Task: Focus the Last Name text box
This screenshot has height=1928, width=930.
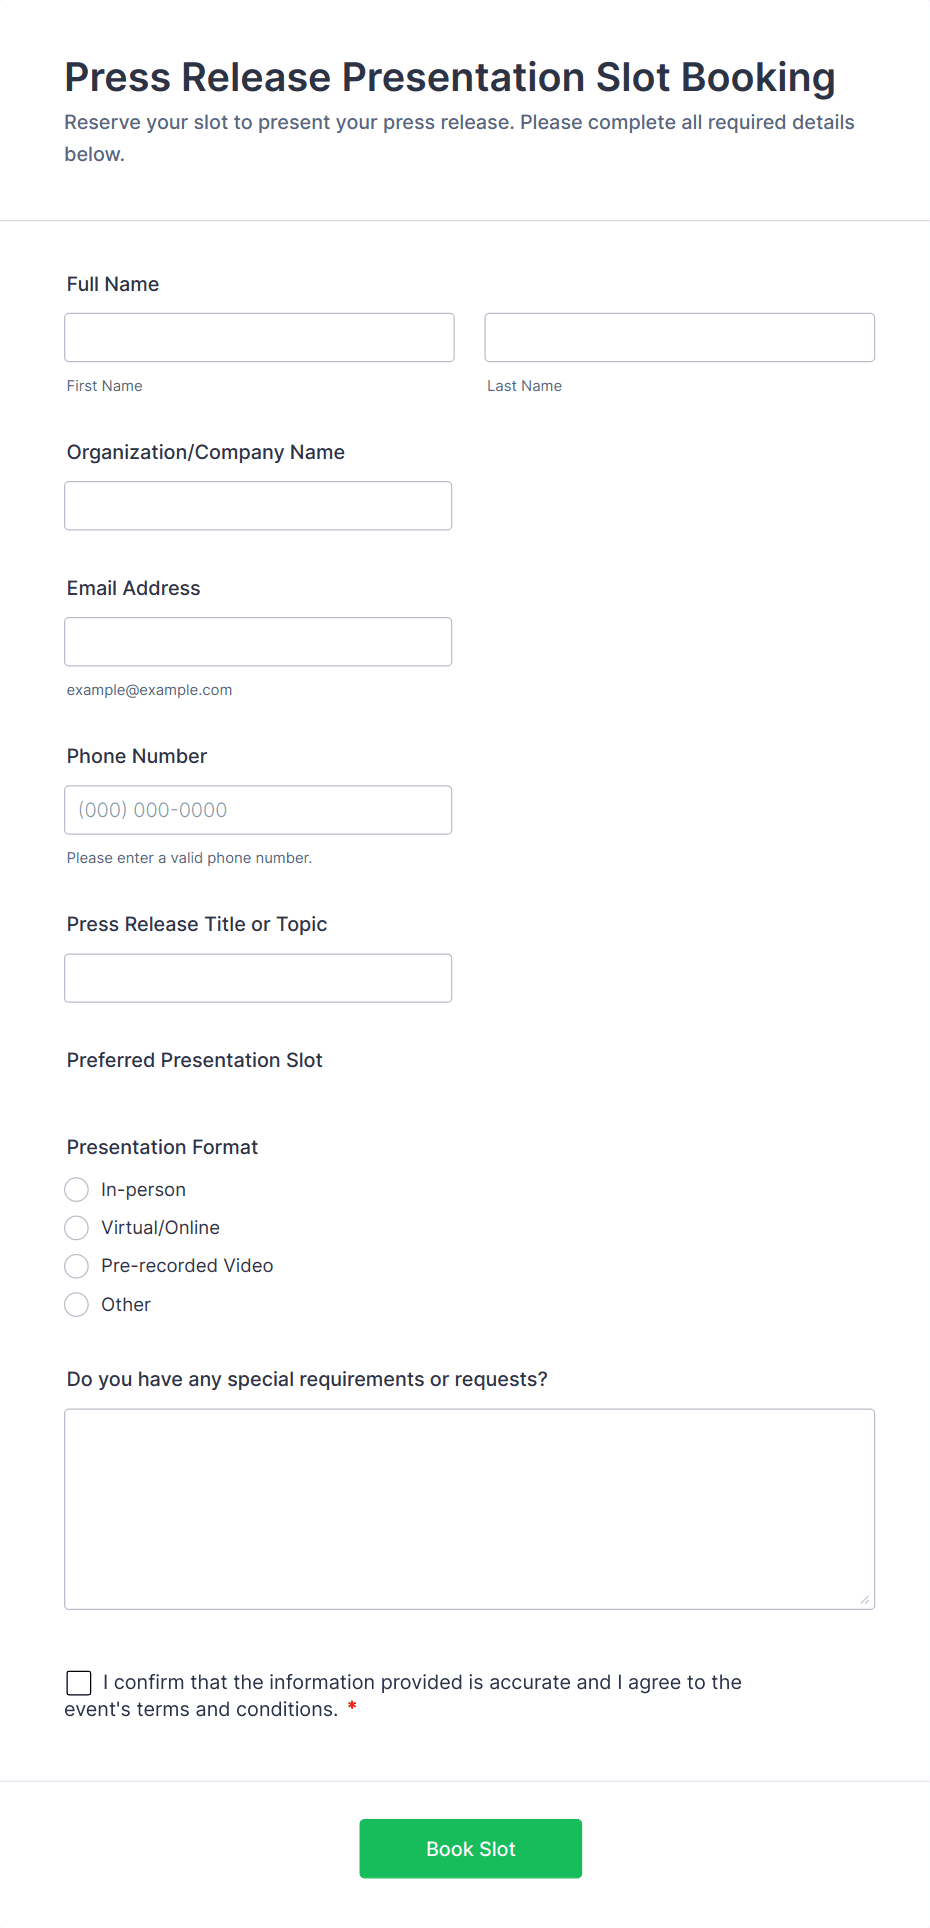Action: [679, 338]
